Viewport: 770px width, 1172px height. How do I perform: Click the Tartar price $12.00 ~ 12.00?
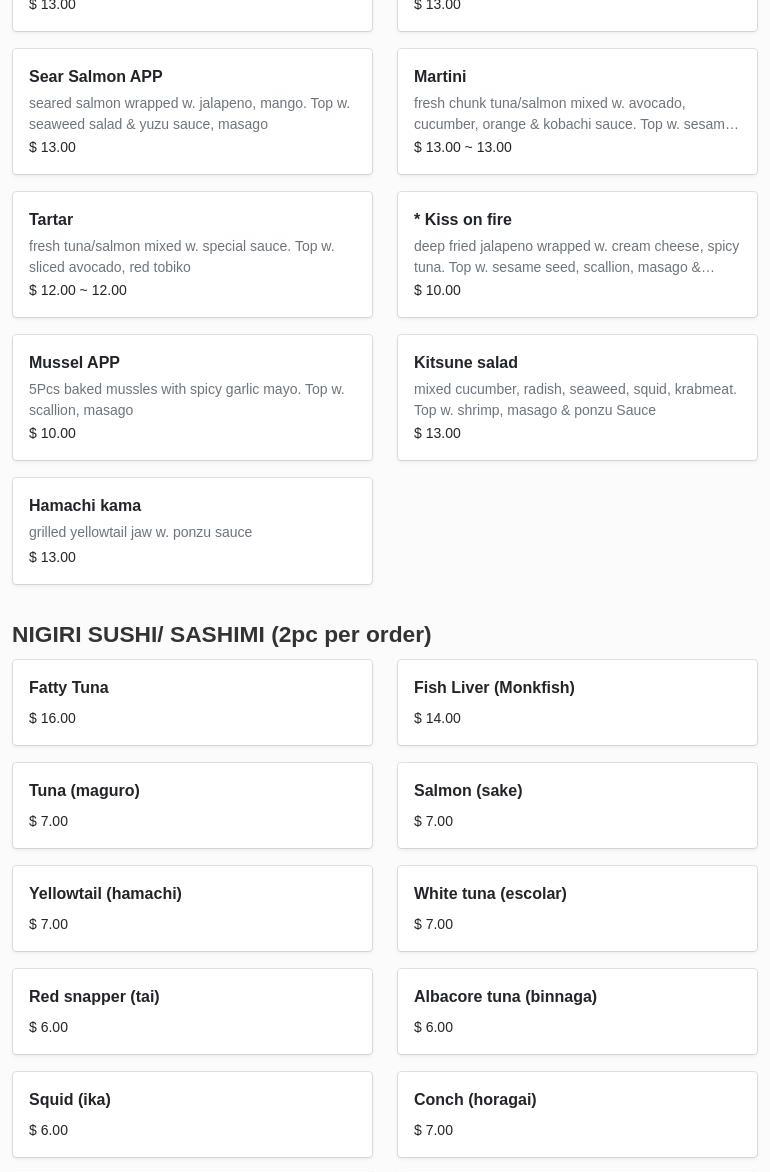pos(78,290)
